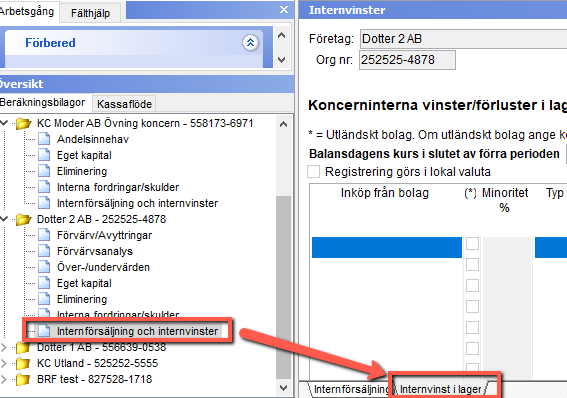Open Eliminering under KC Moder AB

pyautogui.click(x=82, y=171)
